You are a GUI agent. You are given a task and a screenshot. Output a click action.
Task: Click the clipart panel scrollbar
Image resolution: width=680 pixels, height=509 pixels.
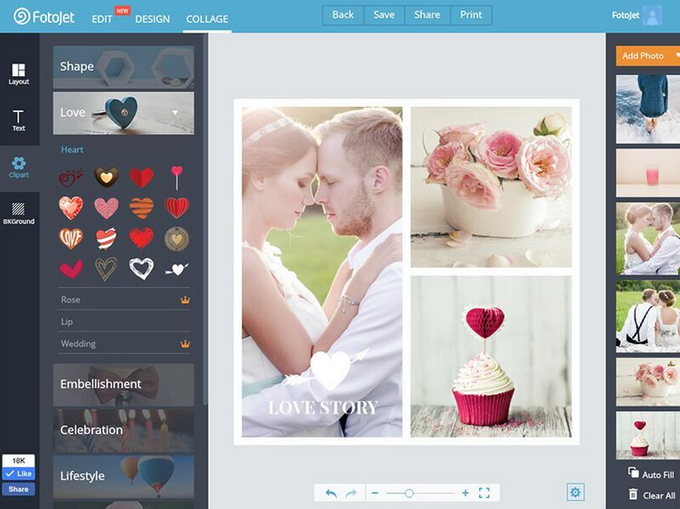205,219
